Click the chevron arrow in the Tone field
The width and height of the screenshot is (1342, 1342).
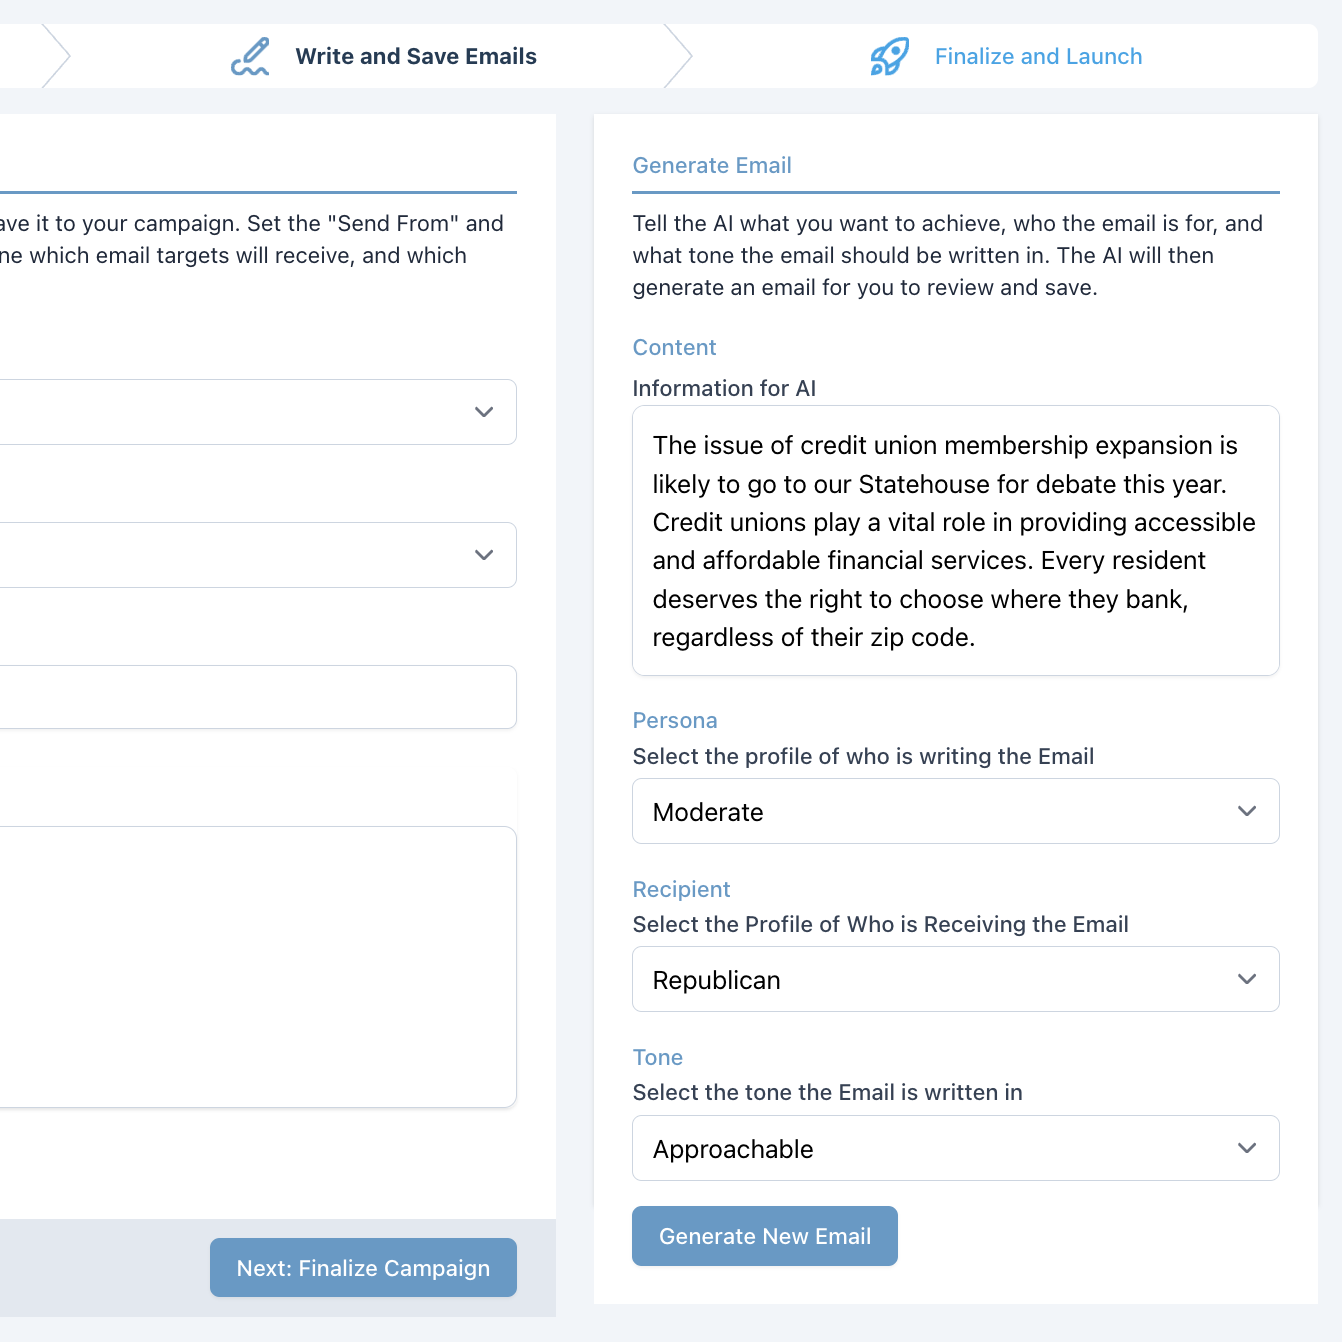[1246, 1148]
